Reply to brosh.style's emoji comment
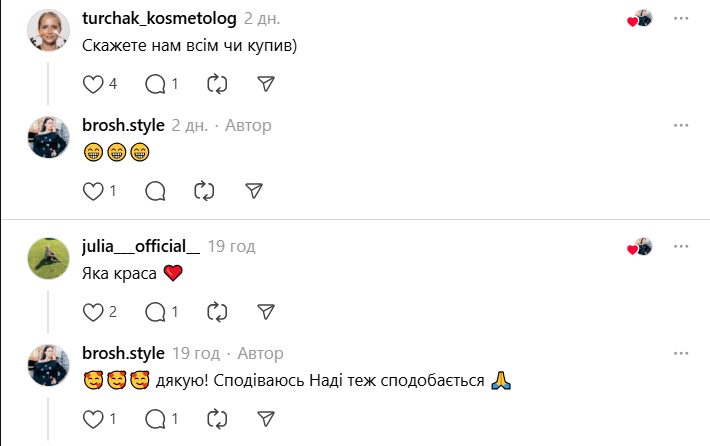710x446 pixels. pos(155,191)
